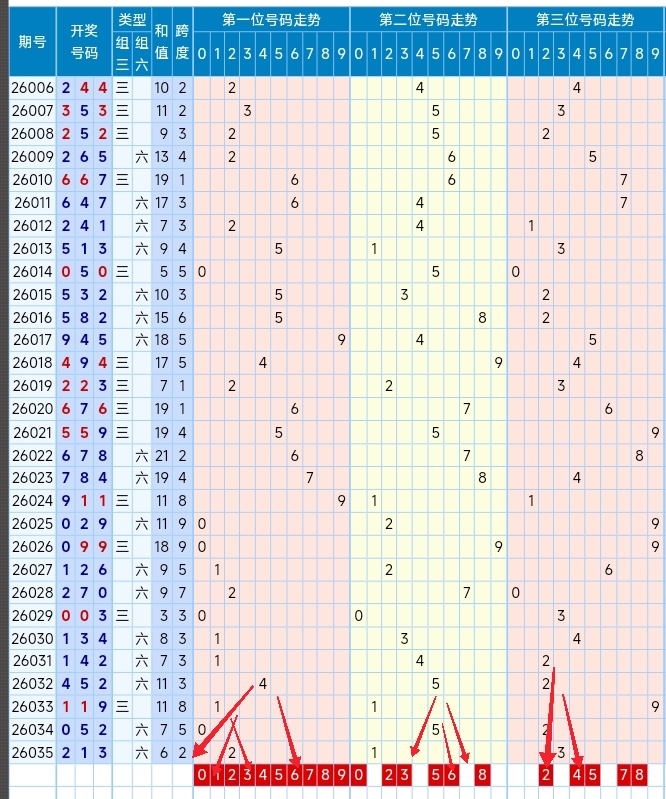Pick red 8 box under third-position trend
Viewport: 666px width, 799px height.
pyautogui.click(x=640, y=775)
